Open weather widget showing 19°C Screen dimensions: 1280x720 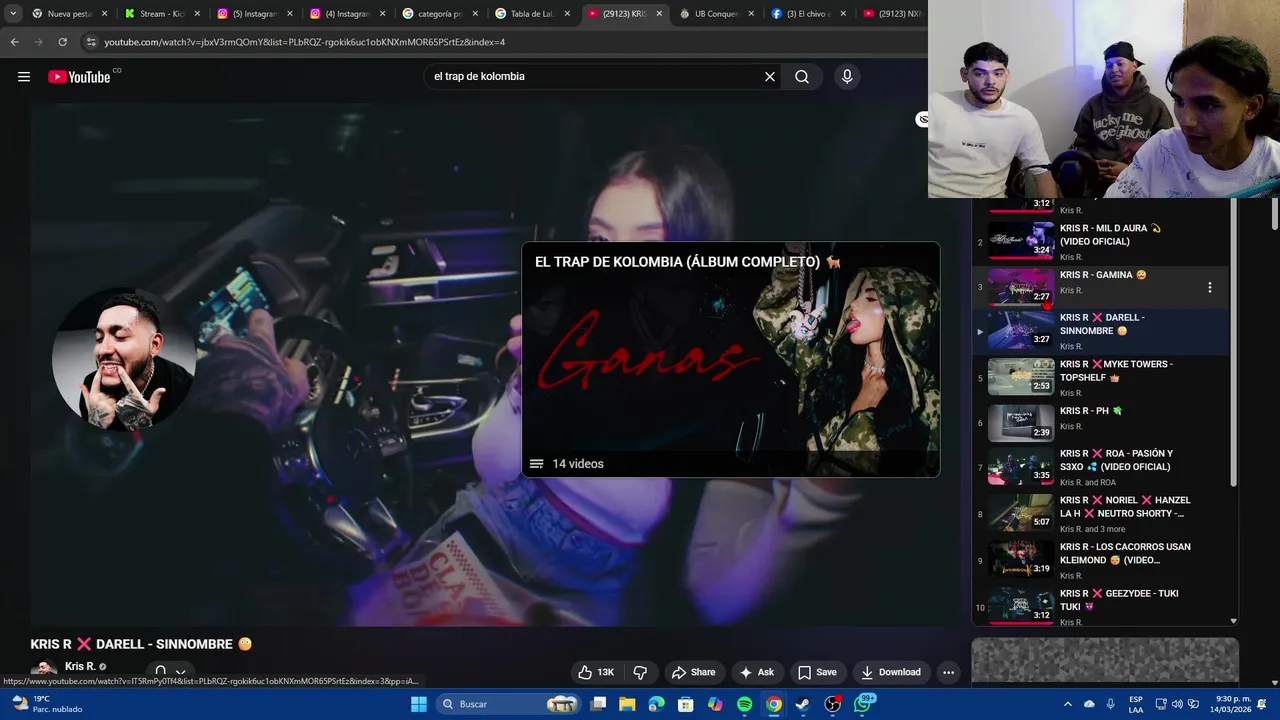pyautogui.click(x=45, y=704)
